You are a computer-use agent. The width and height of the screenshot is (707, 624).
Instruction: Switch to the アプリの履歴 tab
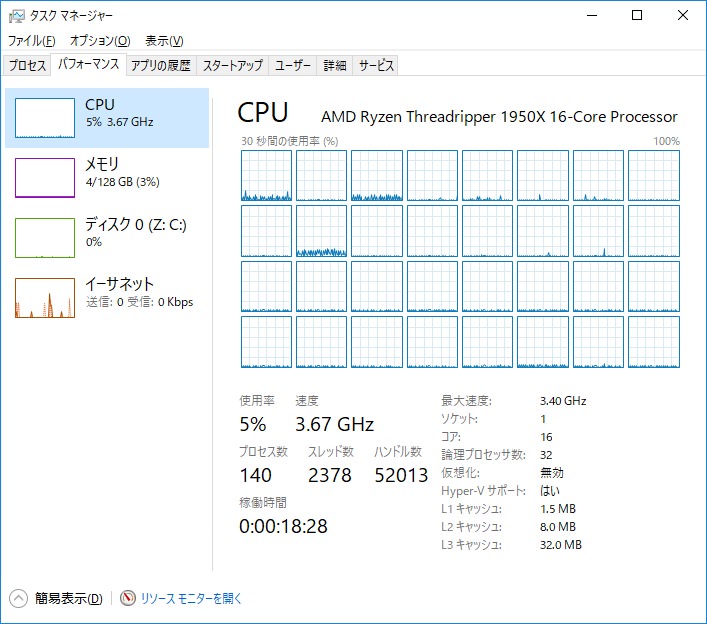(161, 65)
